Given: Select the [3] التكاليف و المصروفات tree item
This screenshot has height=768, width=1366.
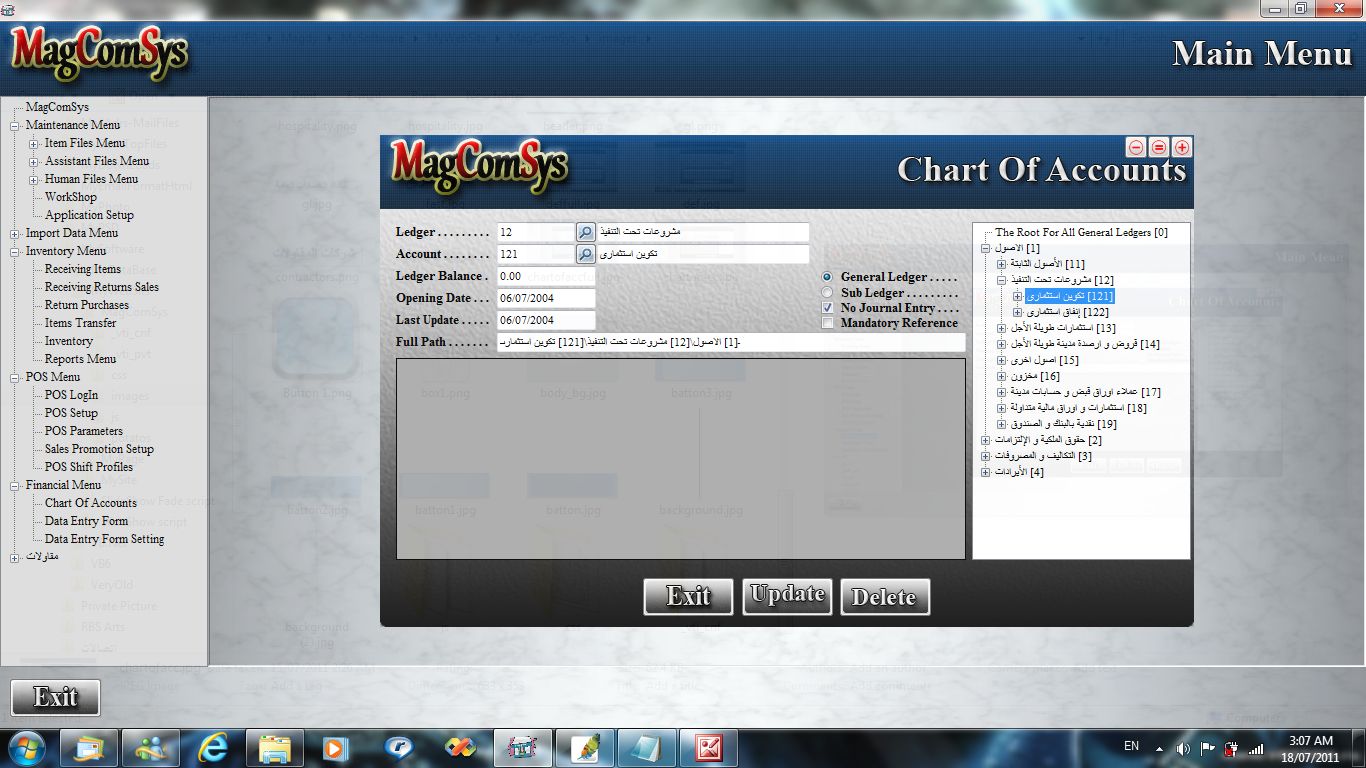Looking at the screenshot, I should tap(1043, 456).
